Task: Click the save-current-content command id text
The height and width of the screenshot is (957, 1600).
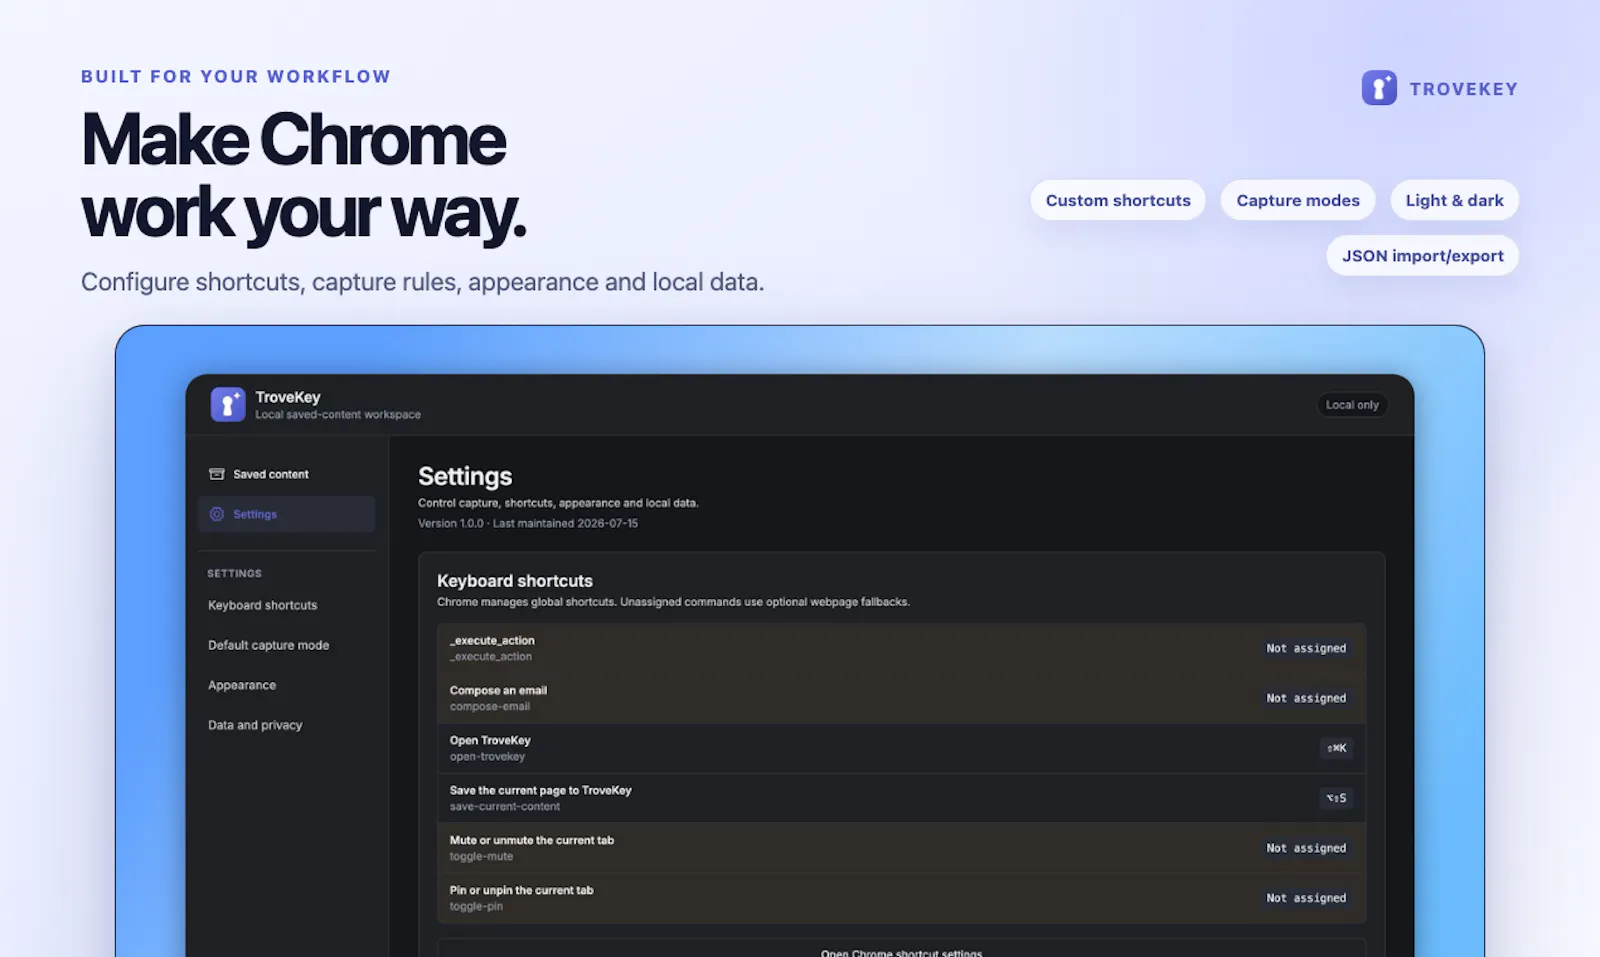Action: [x=504, y=806]
